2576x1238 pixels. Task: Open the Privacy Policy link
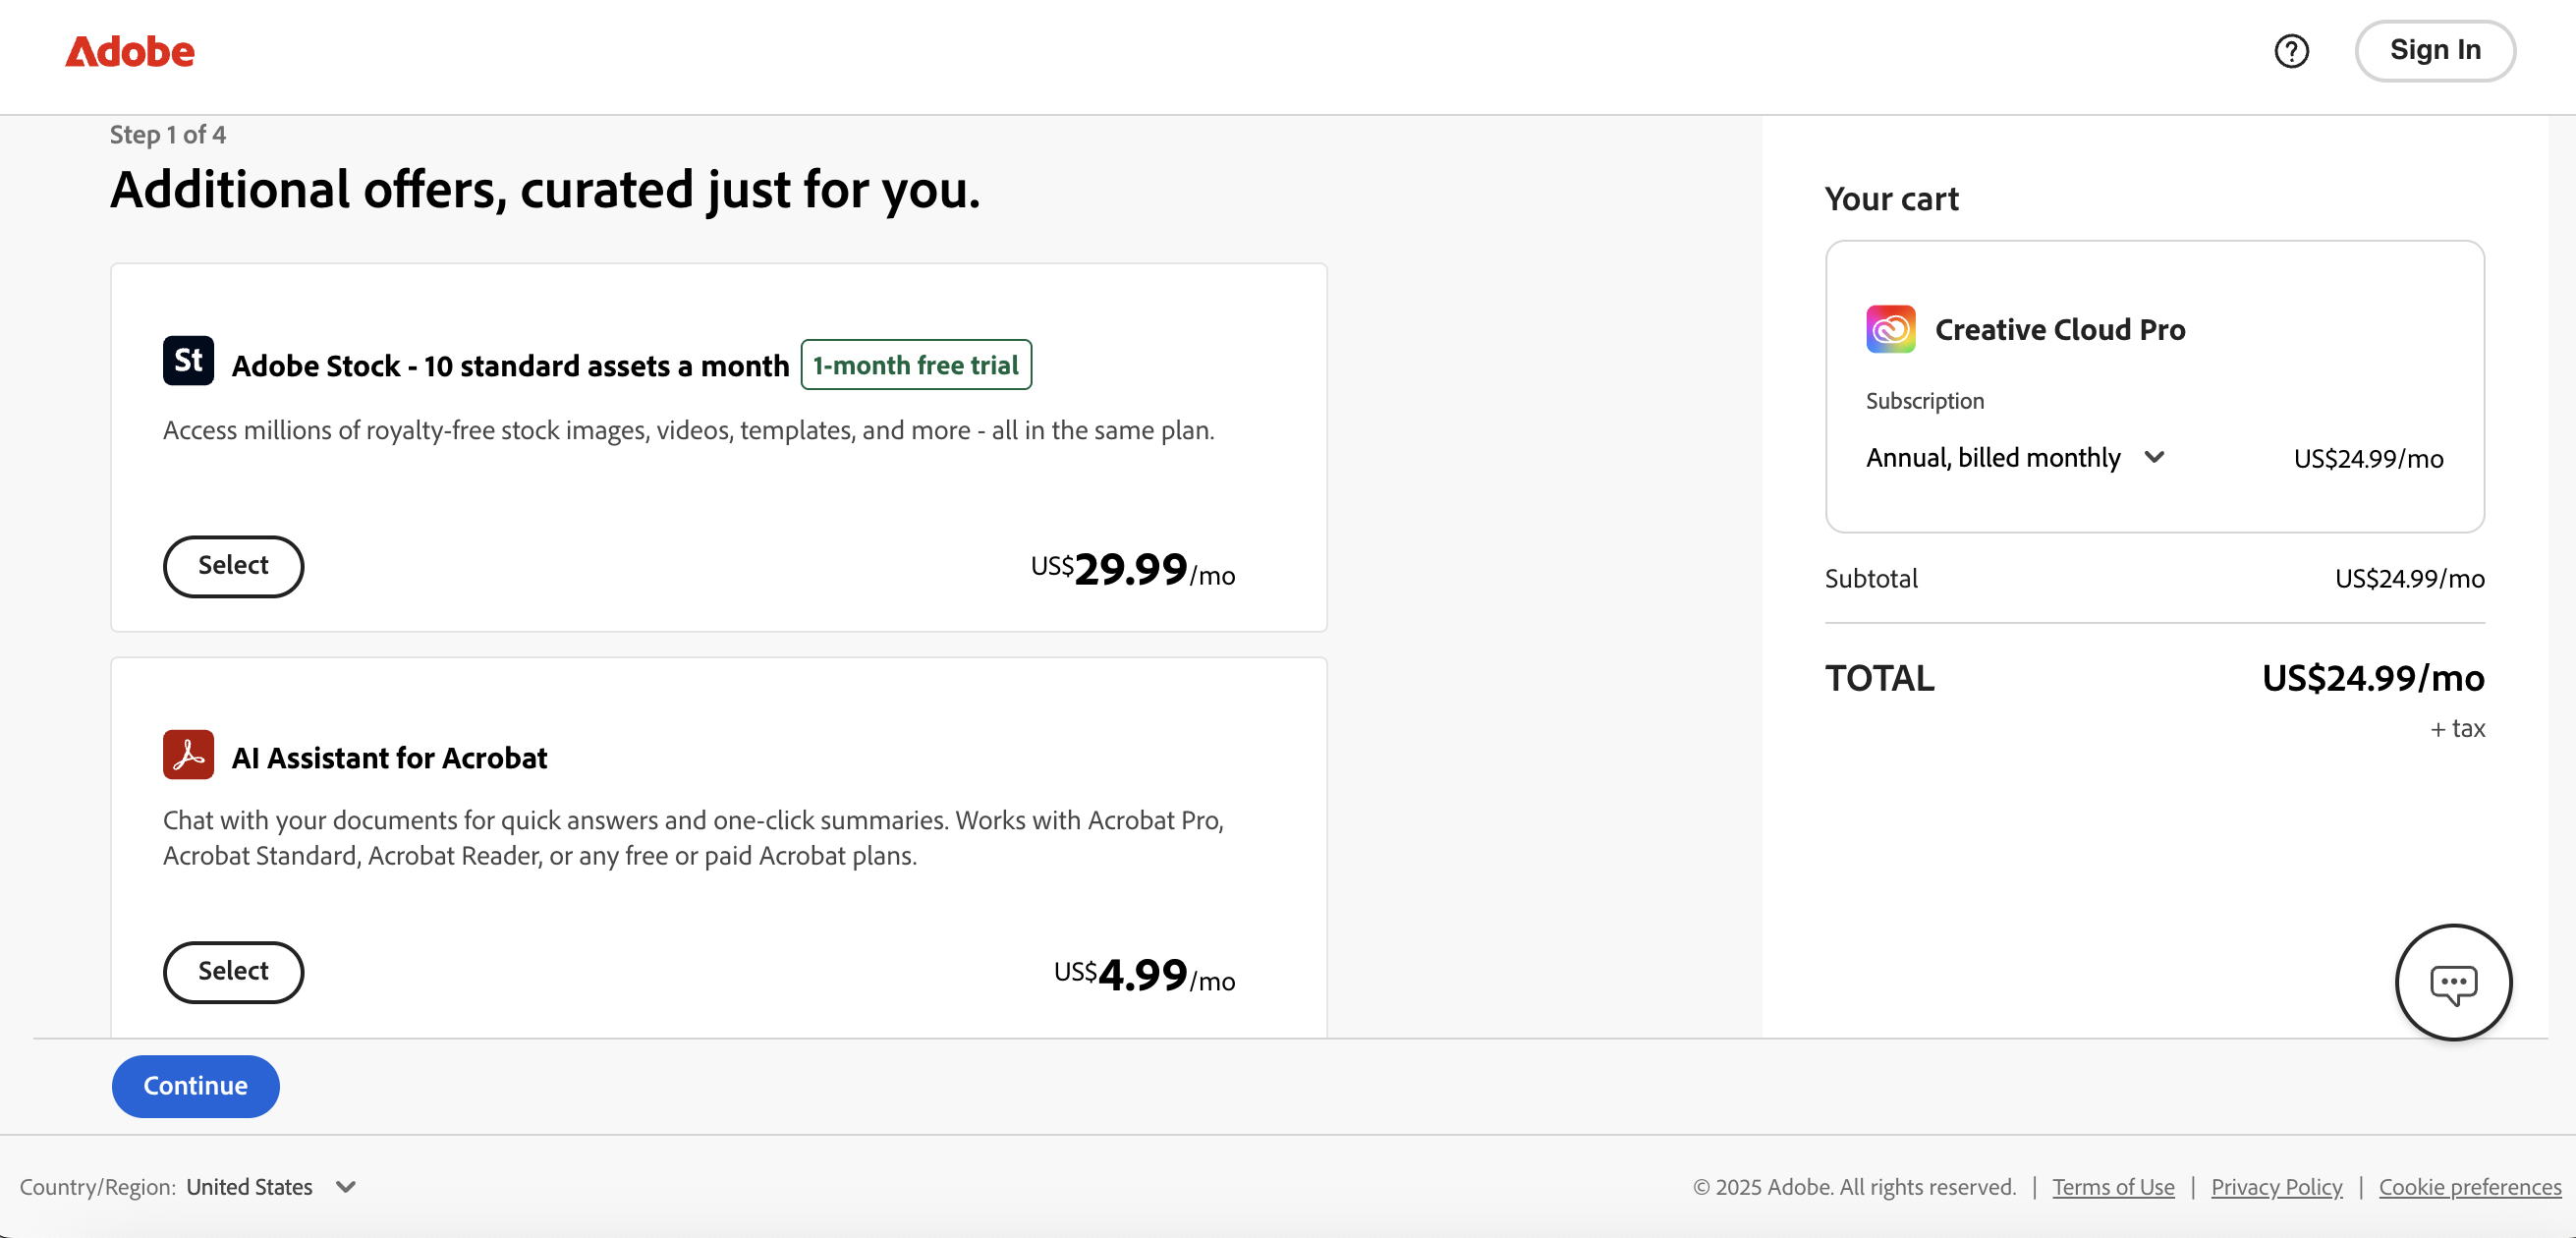(x=2276, y=1187)
